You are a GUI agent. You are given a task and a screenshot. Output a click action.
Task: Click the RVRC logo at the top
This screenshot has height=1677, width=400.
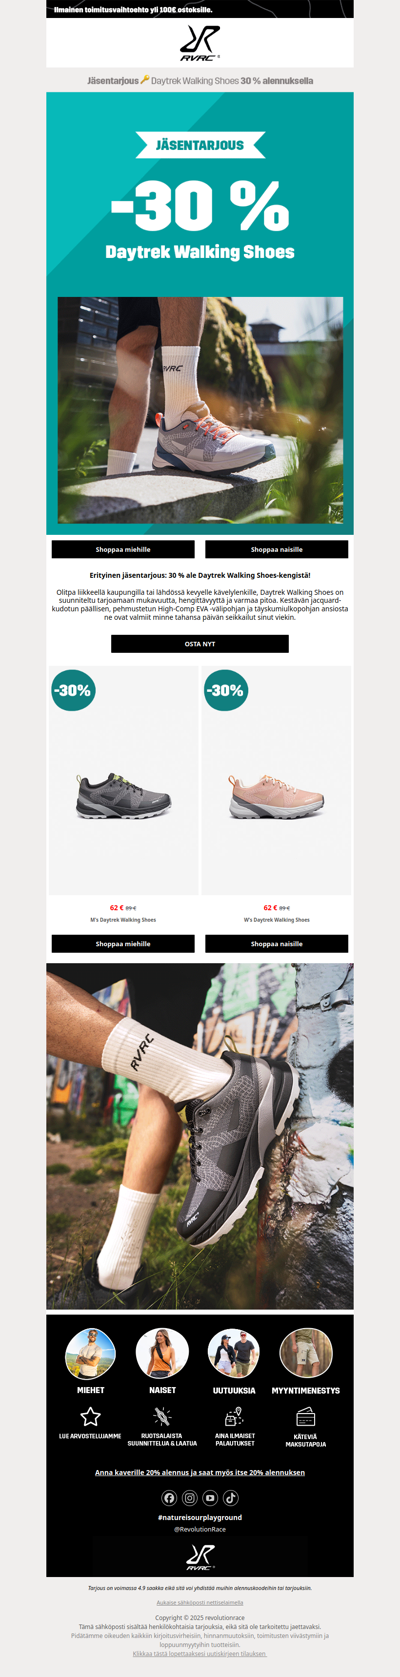tap(200, 42)
